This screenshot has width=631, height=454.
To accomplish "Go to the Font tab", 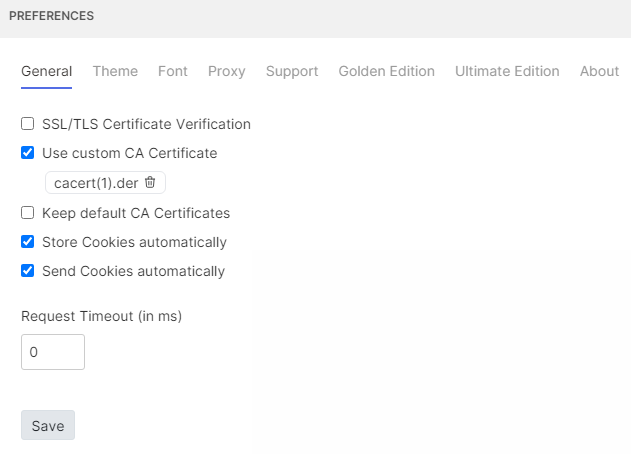I will (173, 71).
